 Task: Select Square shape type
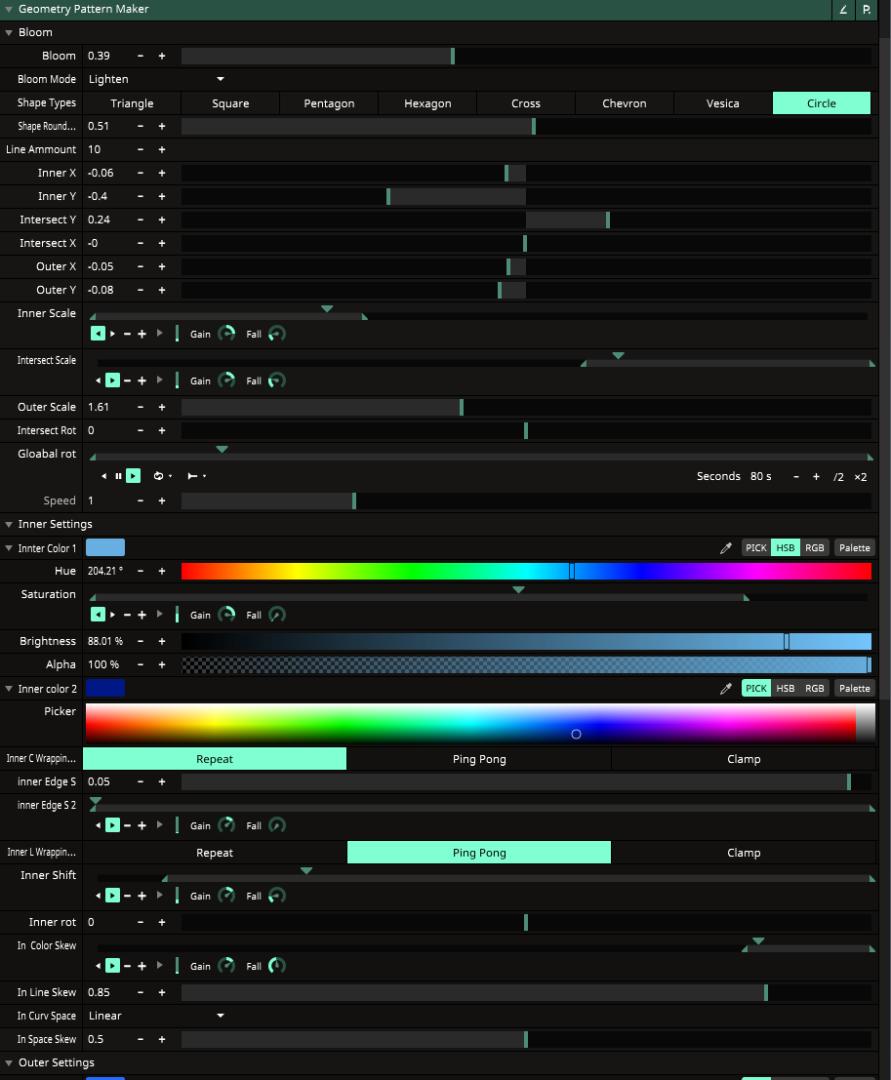(230, 103)
